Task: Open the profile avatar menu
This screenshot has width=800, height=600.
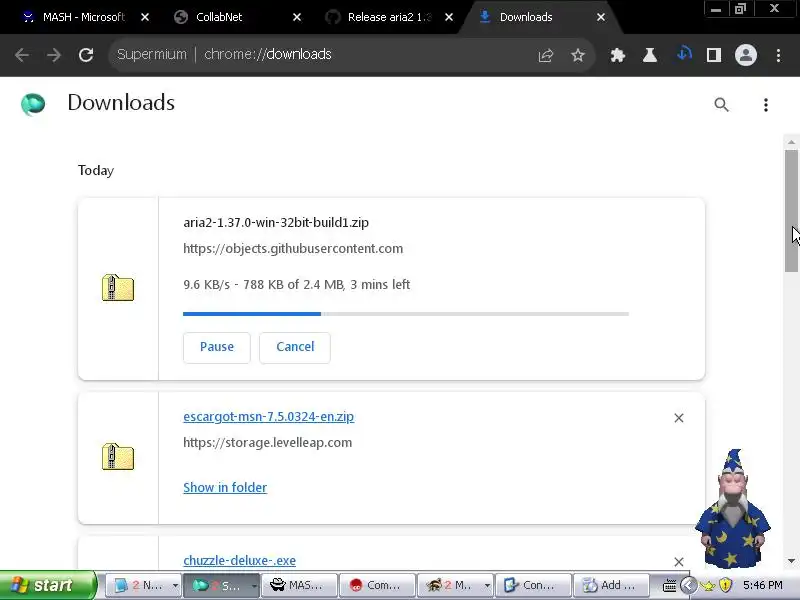Action: [745, 55]
